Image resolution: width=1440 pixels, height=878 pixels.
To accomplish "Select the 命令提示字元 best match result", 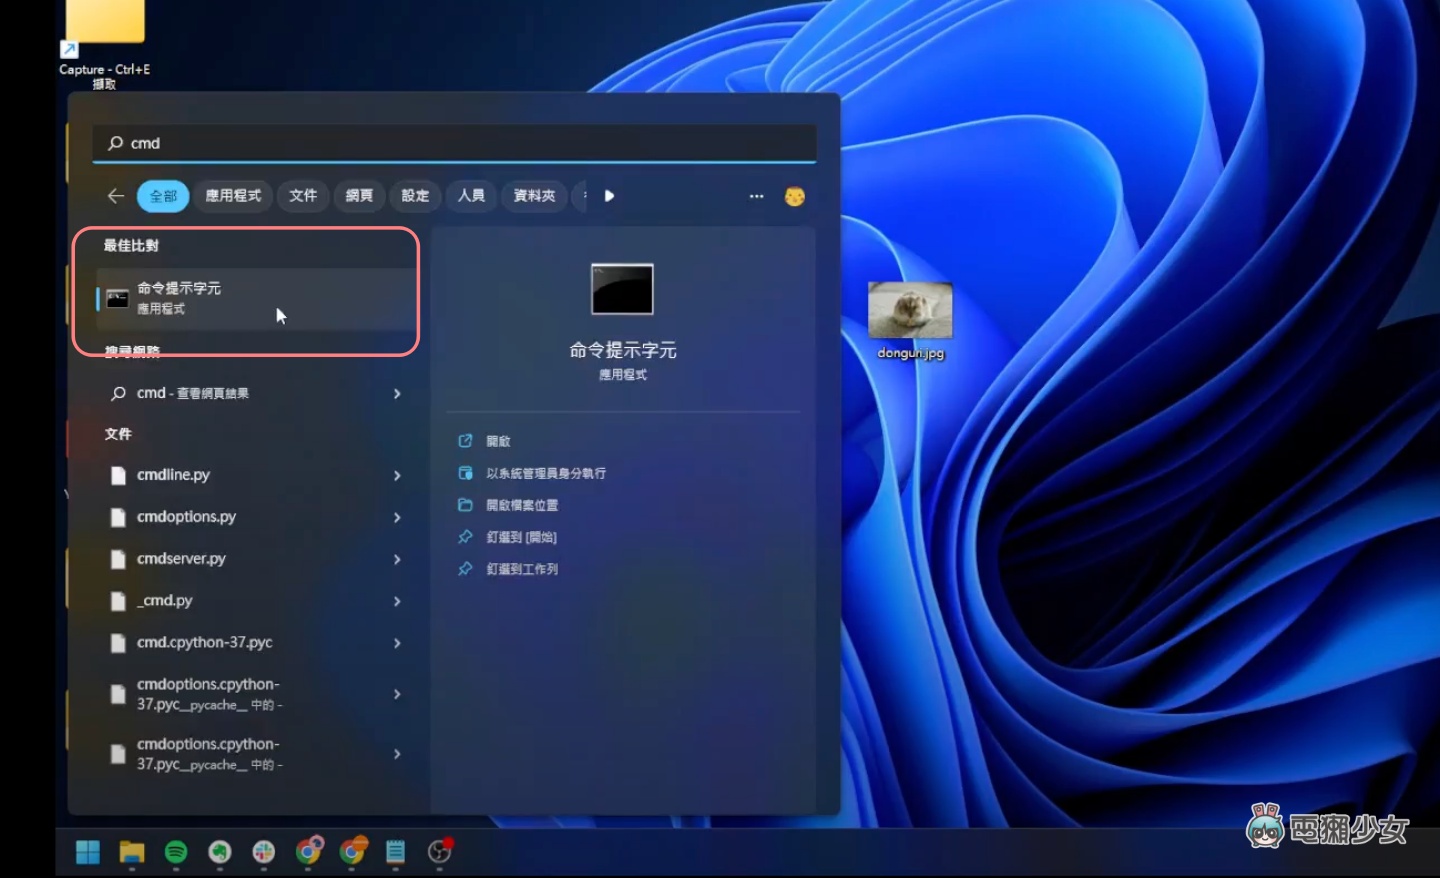I will pyautogui.click(x=256, y=298).
